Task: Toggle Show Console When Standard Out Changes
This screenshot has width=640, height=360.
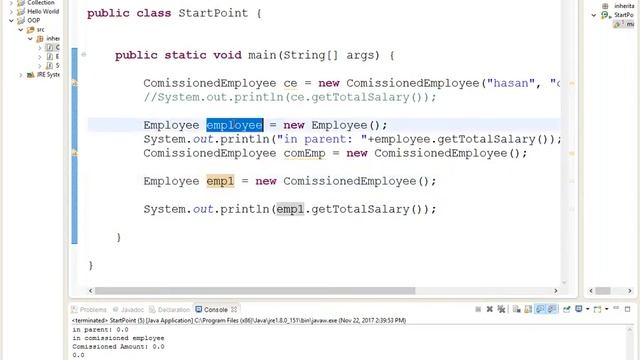Action: coord(540,309)
